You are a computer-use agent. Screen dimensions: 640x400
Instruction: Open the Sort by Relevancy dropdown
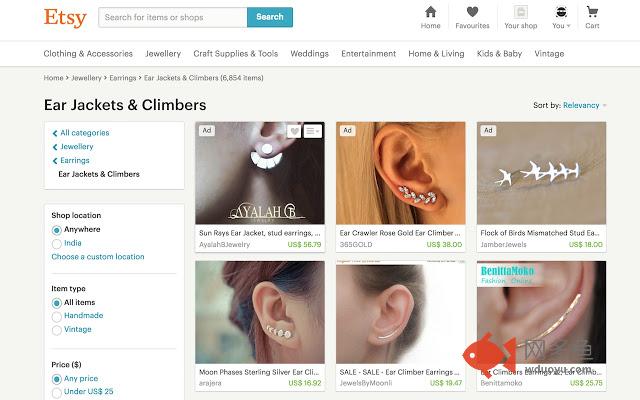coord(584,105)
